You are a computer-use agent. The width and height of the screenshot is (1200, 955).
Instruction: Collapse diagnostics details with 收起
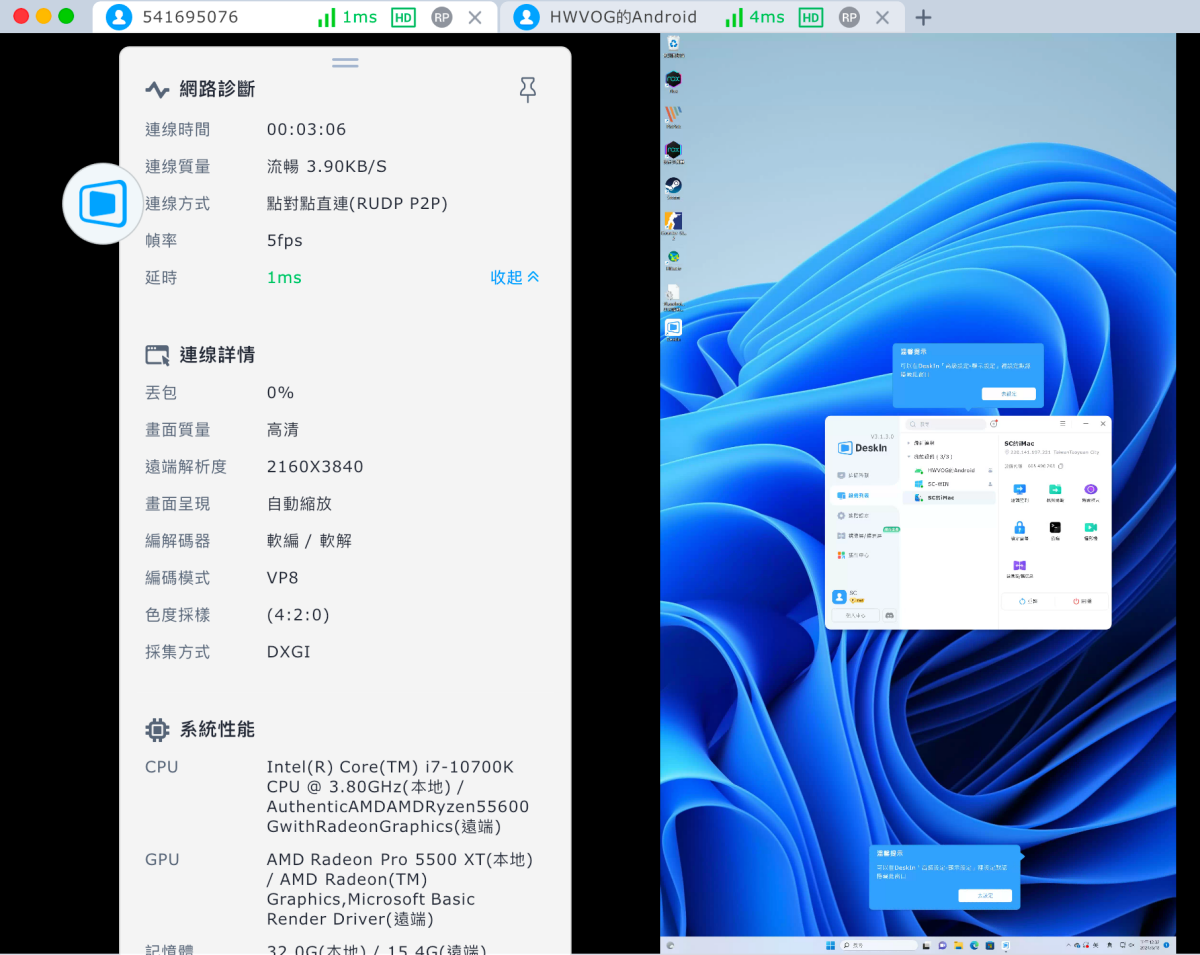(514, 278)
